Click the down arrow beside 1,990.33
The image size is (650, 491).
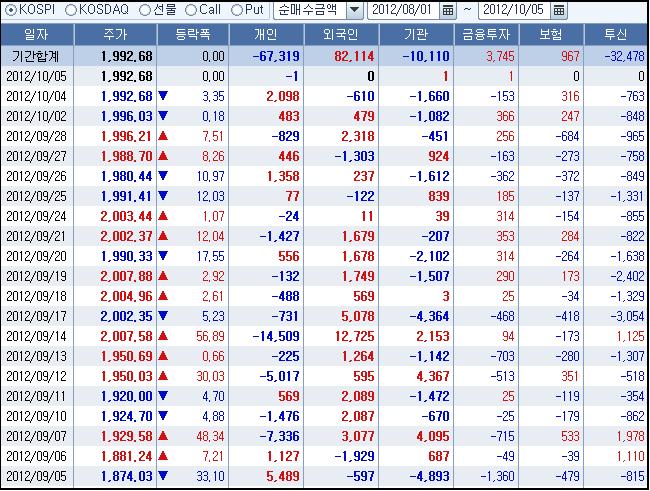pyautogui.click(x=163, y=256)
